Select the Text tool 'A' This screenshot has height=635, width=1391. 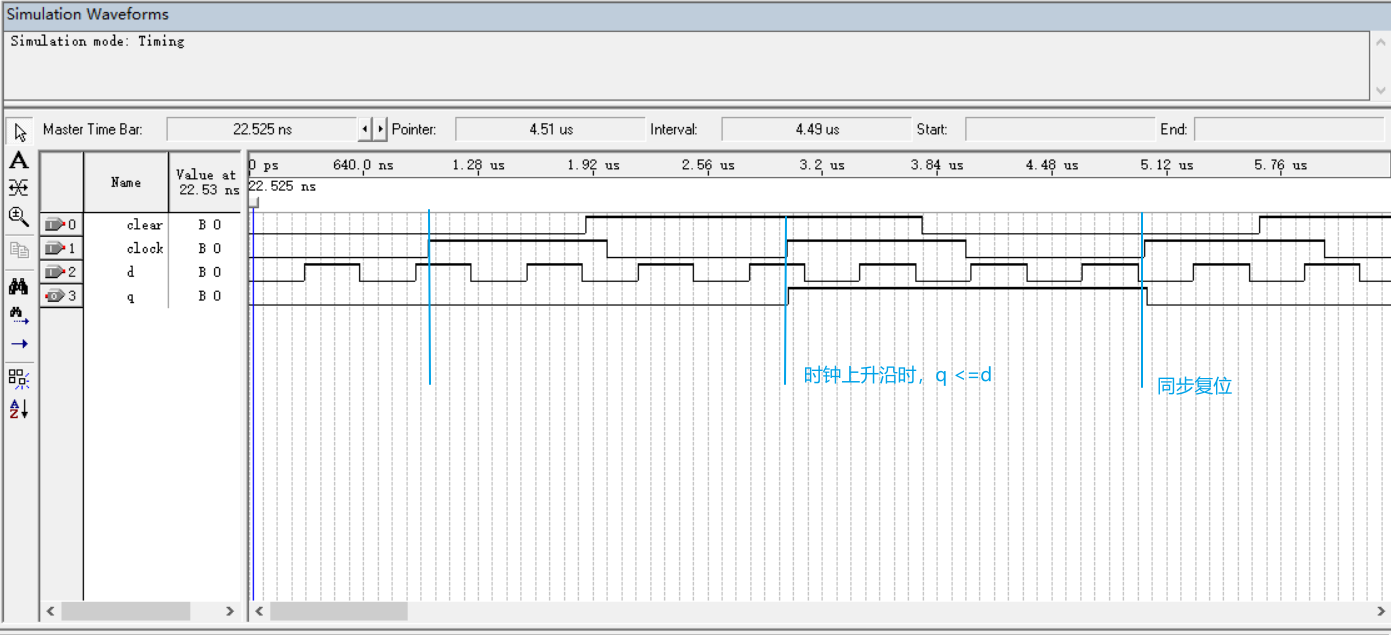tap(19, 160)
